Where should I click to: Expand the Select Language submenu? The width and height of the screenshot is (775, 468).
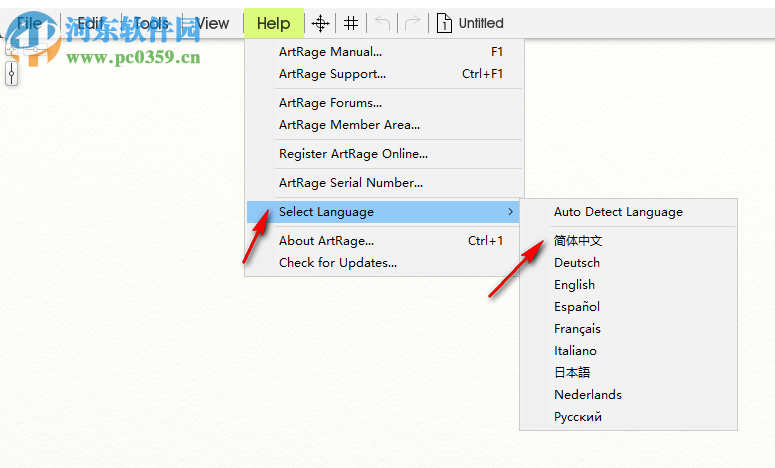(383, 212)
